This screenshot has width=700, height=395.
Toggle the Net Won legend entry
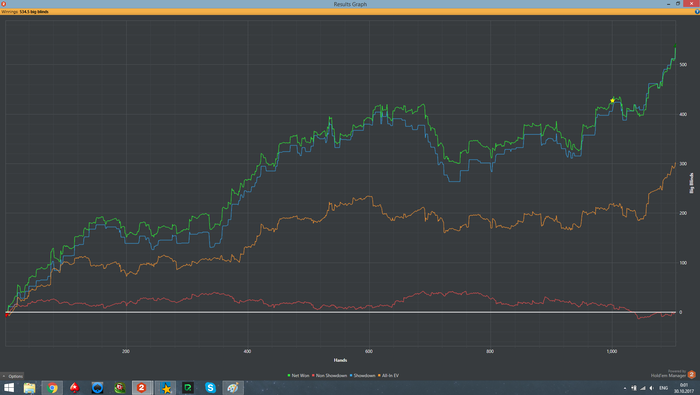click(299, 375)
